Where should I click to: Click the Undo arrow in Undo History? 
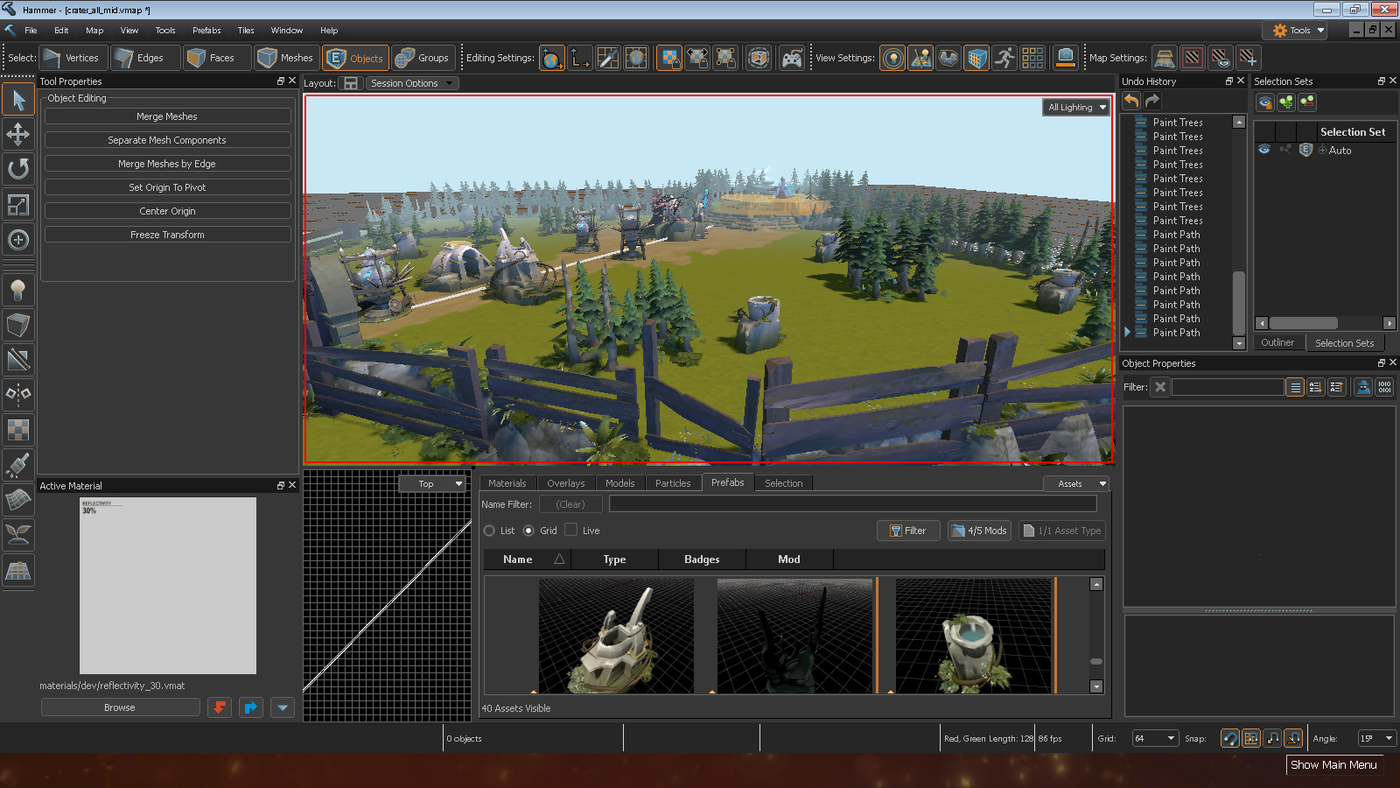click(x=1131, y=100)
